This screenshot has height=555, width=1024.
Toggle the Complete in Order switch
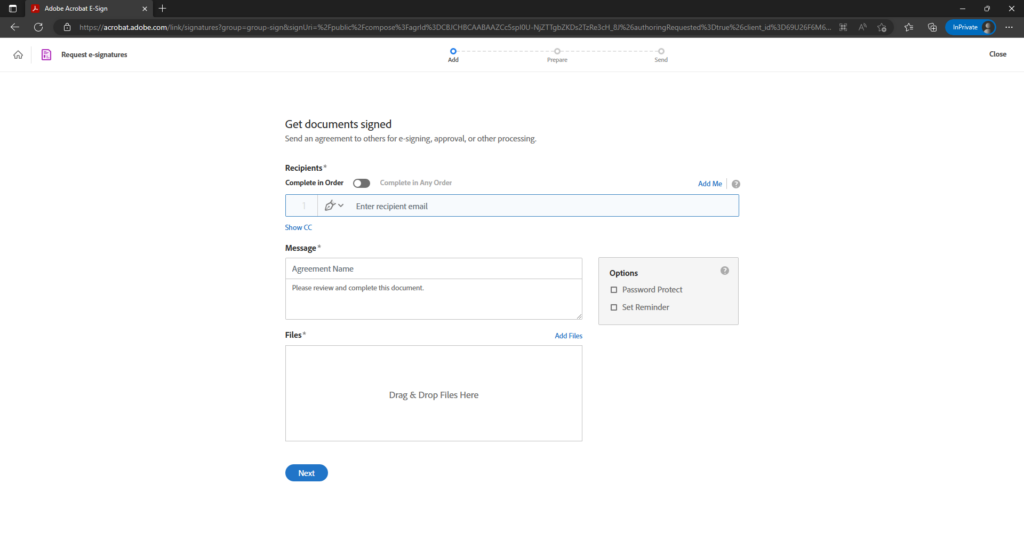click(361, 183)
